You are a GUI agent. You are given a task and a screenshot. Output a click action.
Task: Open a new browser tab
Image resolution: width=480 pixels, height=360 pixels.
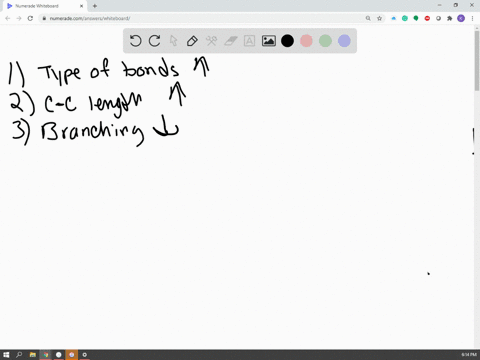(x=95, y=6)
